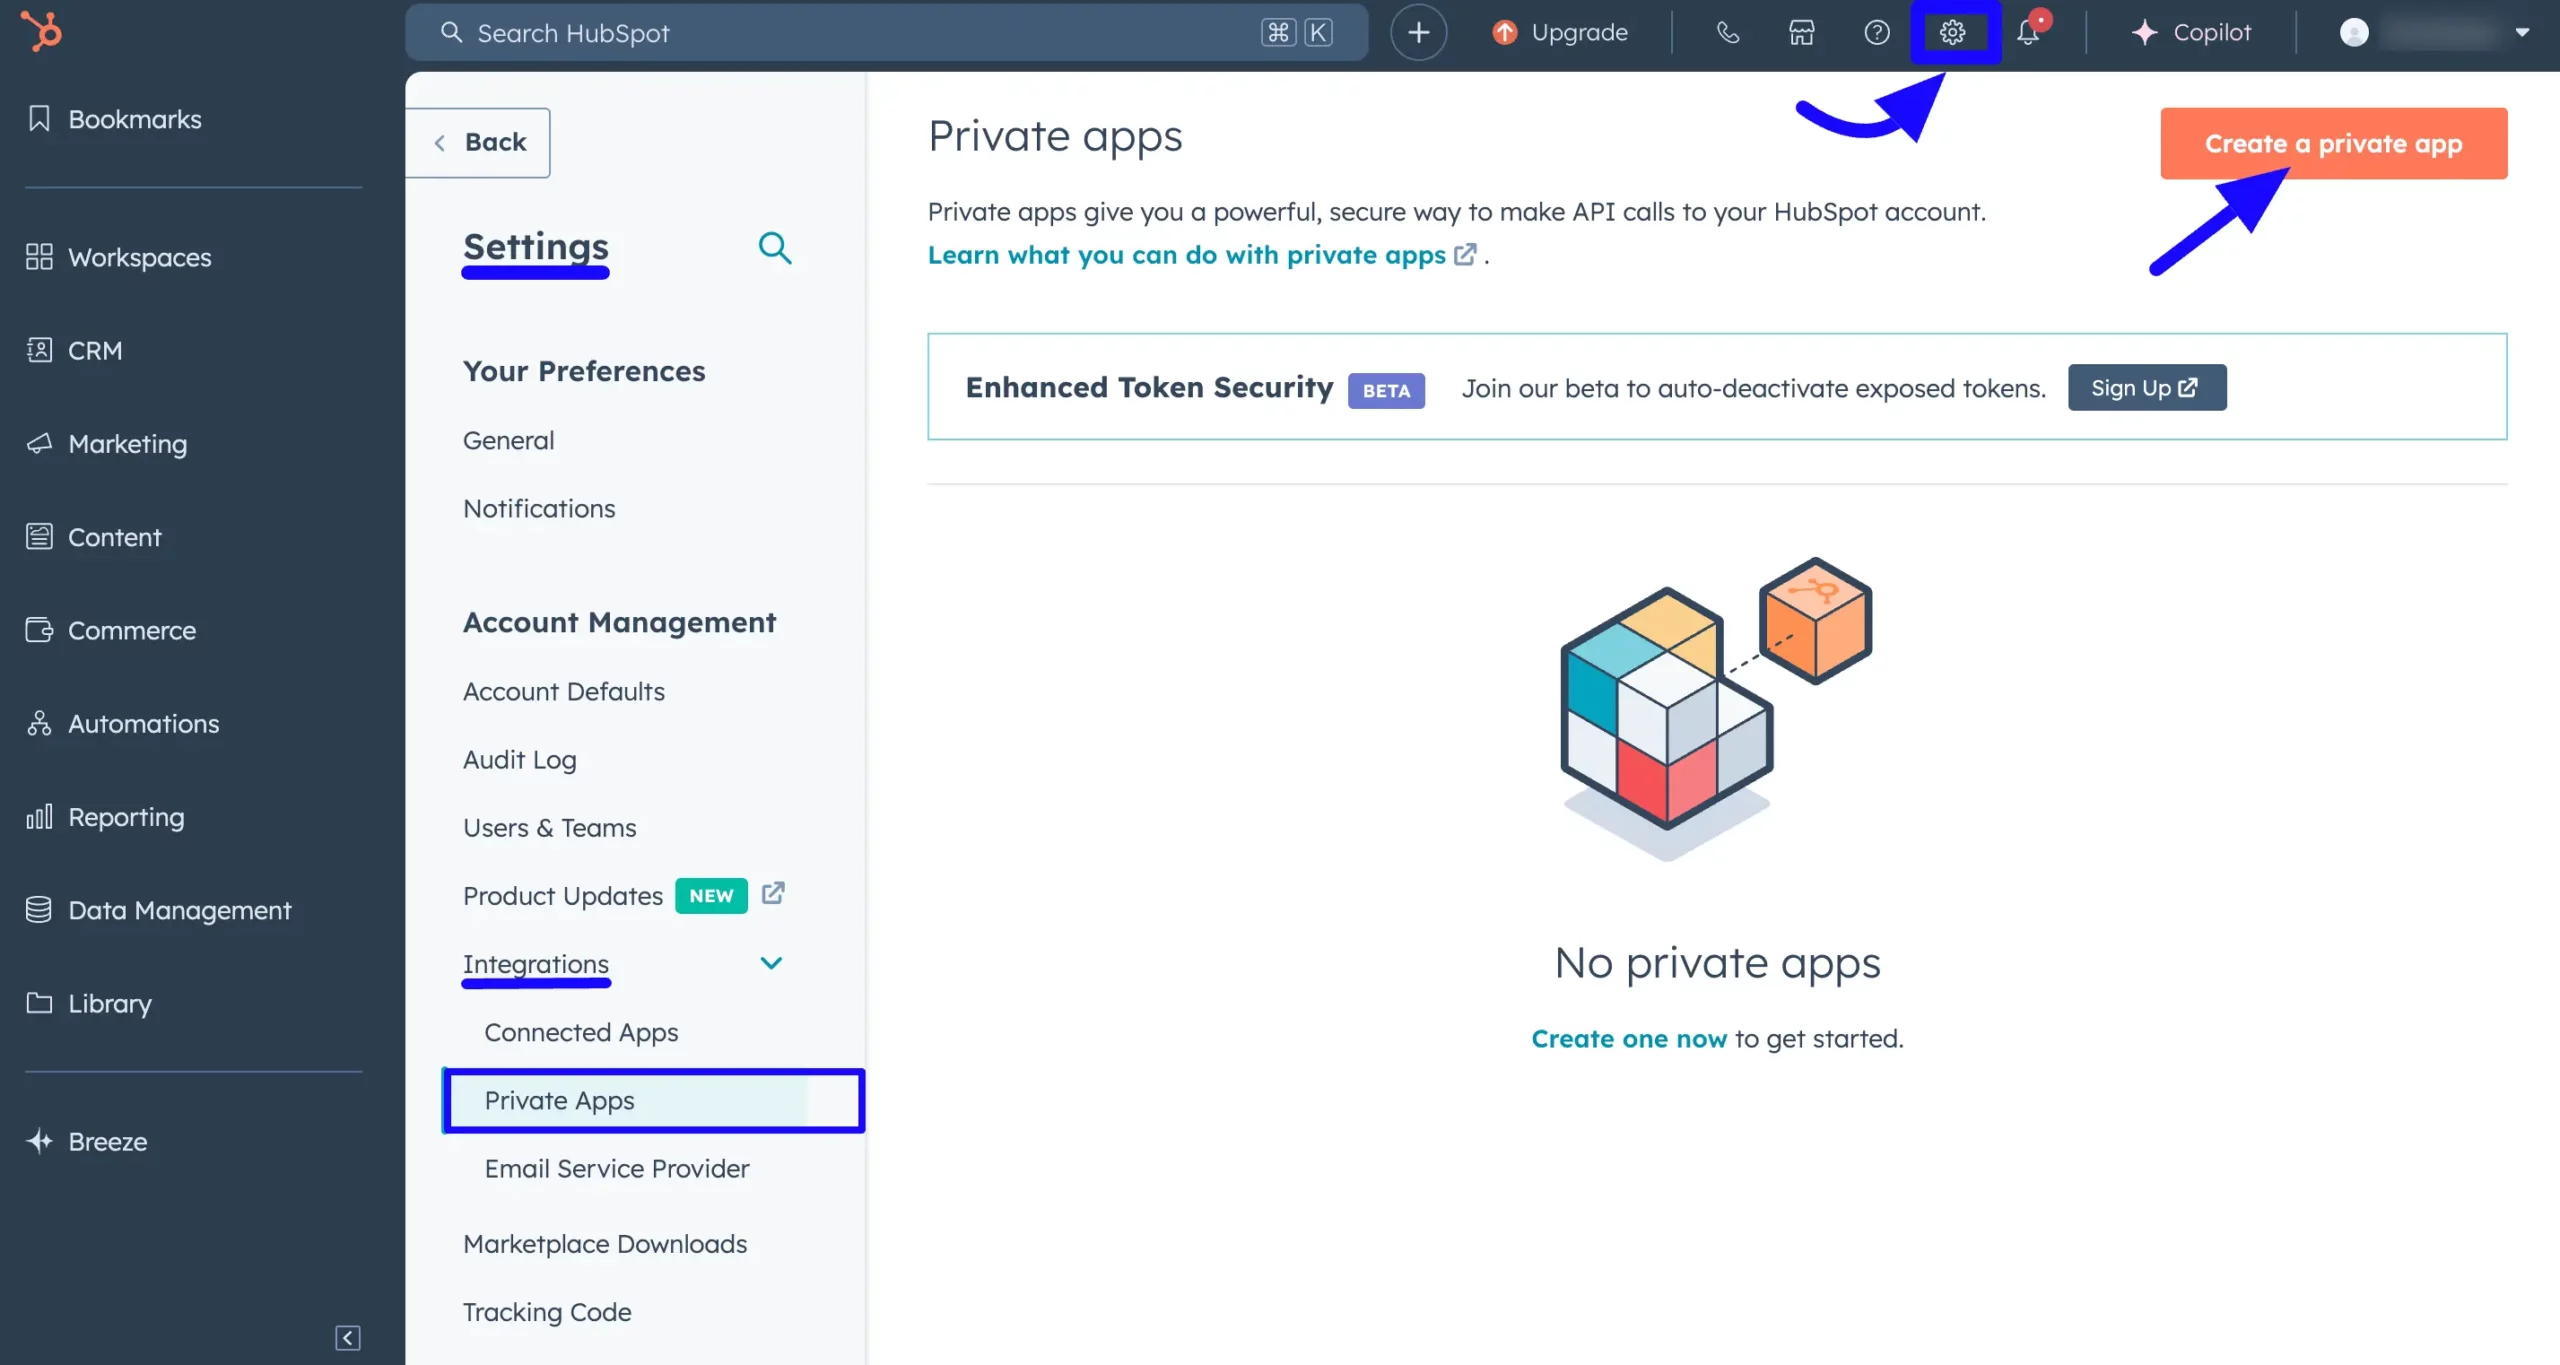The image size is (2560, 1365).
Task: Open the Search HubSpot field
Action: tap(886, 33)
